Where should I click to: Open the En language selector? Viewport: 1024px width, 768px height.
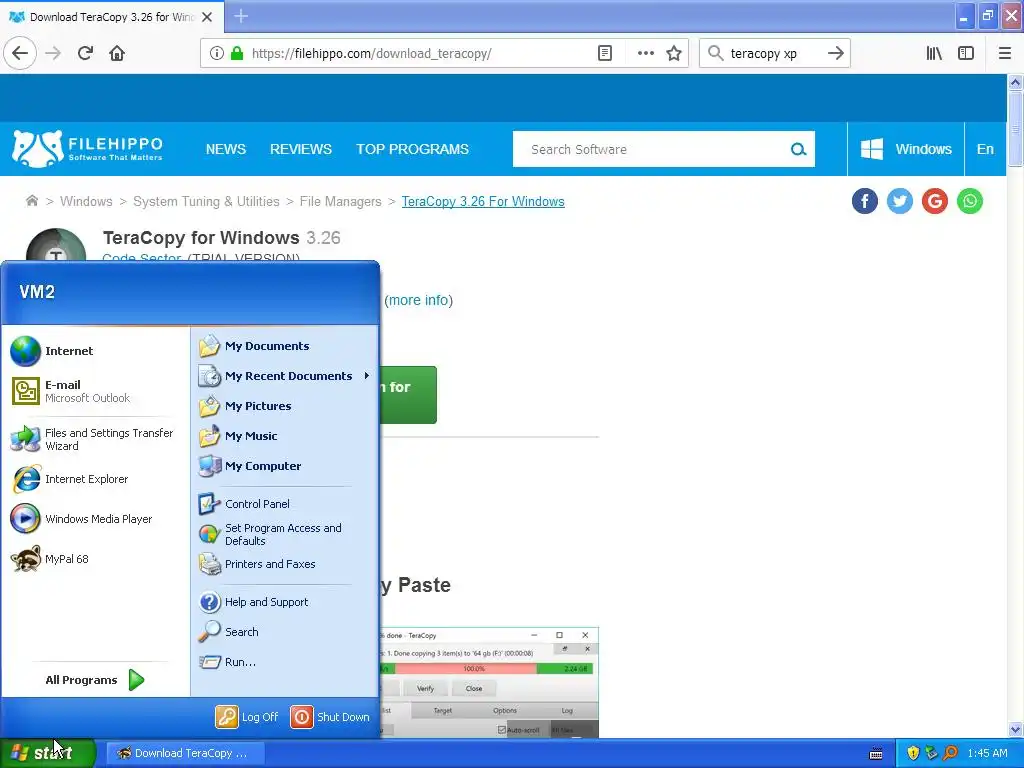coord(985,149)
